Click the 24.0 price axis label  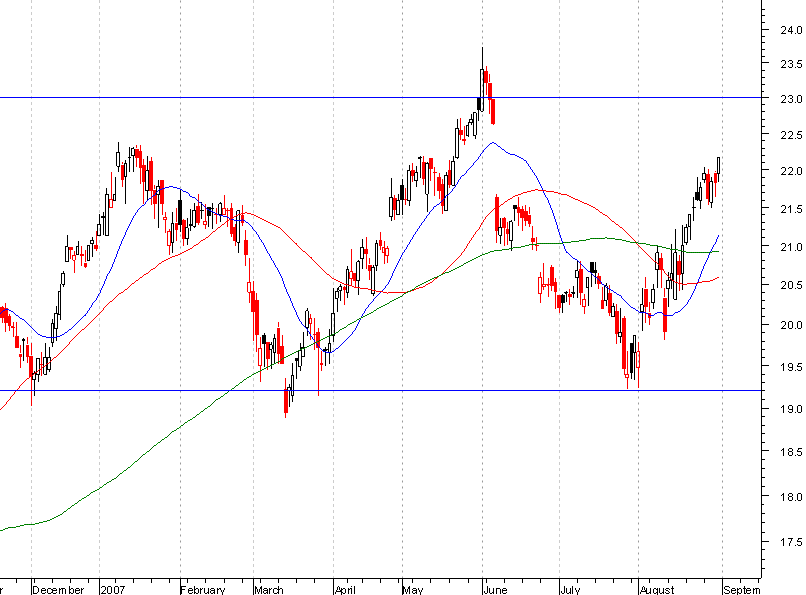pos(791,30)
